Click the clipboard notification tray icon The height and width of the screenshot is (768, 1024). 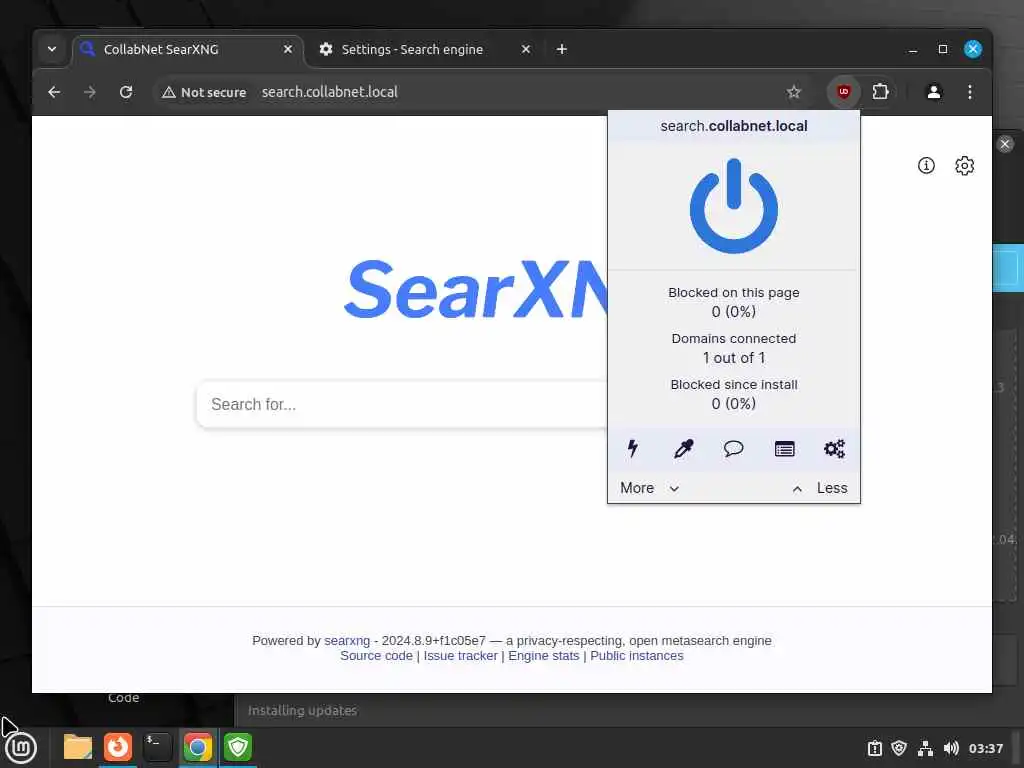pyautogui.click(x=874, y=748)
